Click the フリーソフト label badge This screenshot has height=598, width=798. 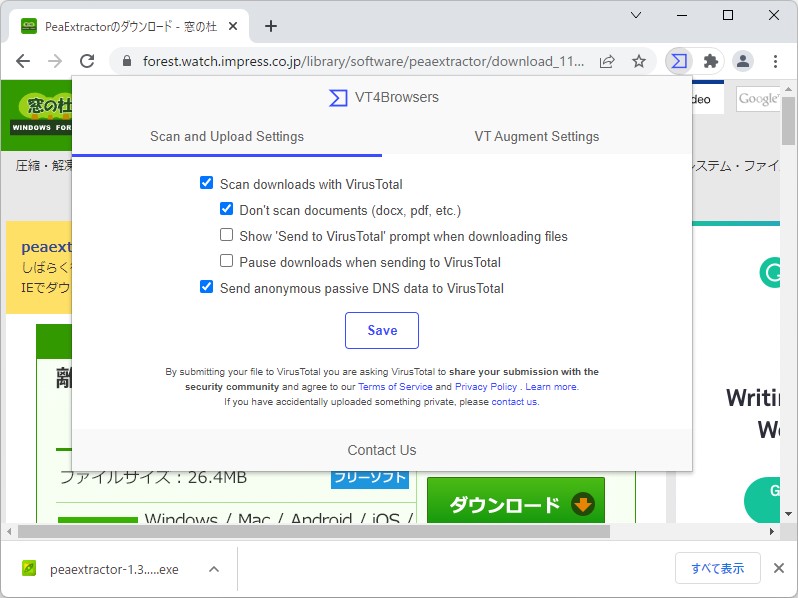coord(370,478)
